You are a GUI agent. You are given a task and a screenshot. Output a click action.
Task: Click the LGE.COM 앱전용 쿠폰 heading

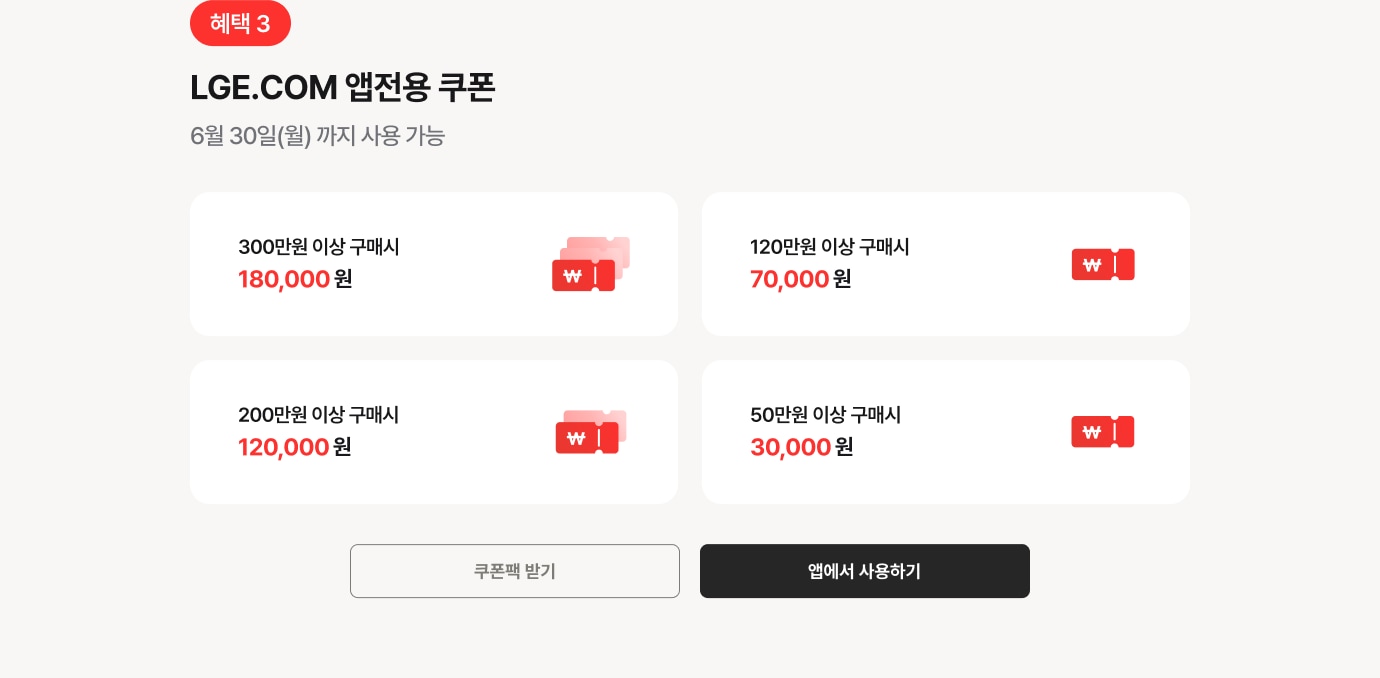click(x=343, y=88)
